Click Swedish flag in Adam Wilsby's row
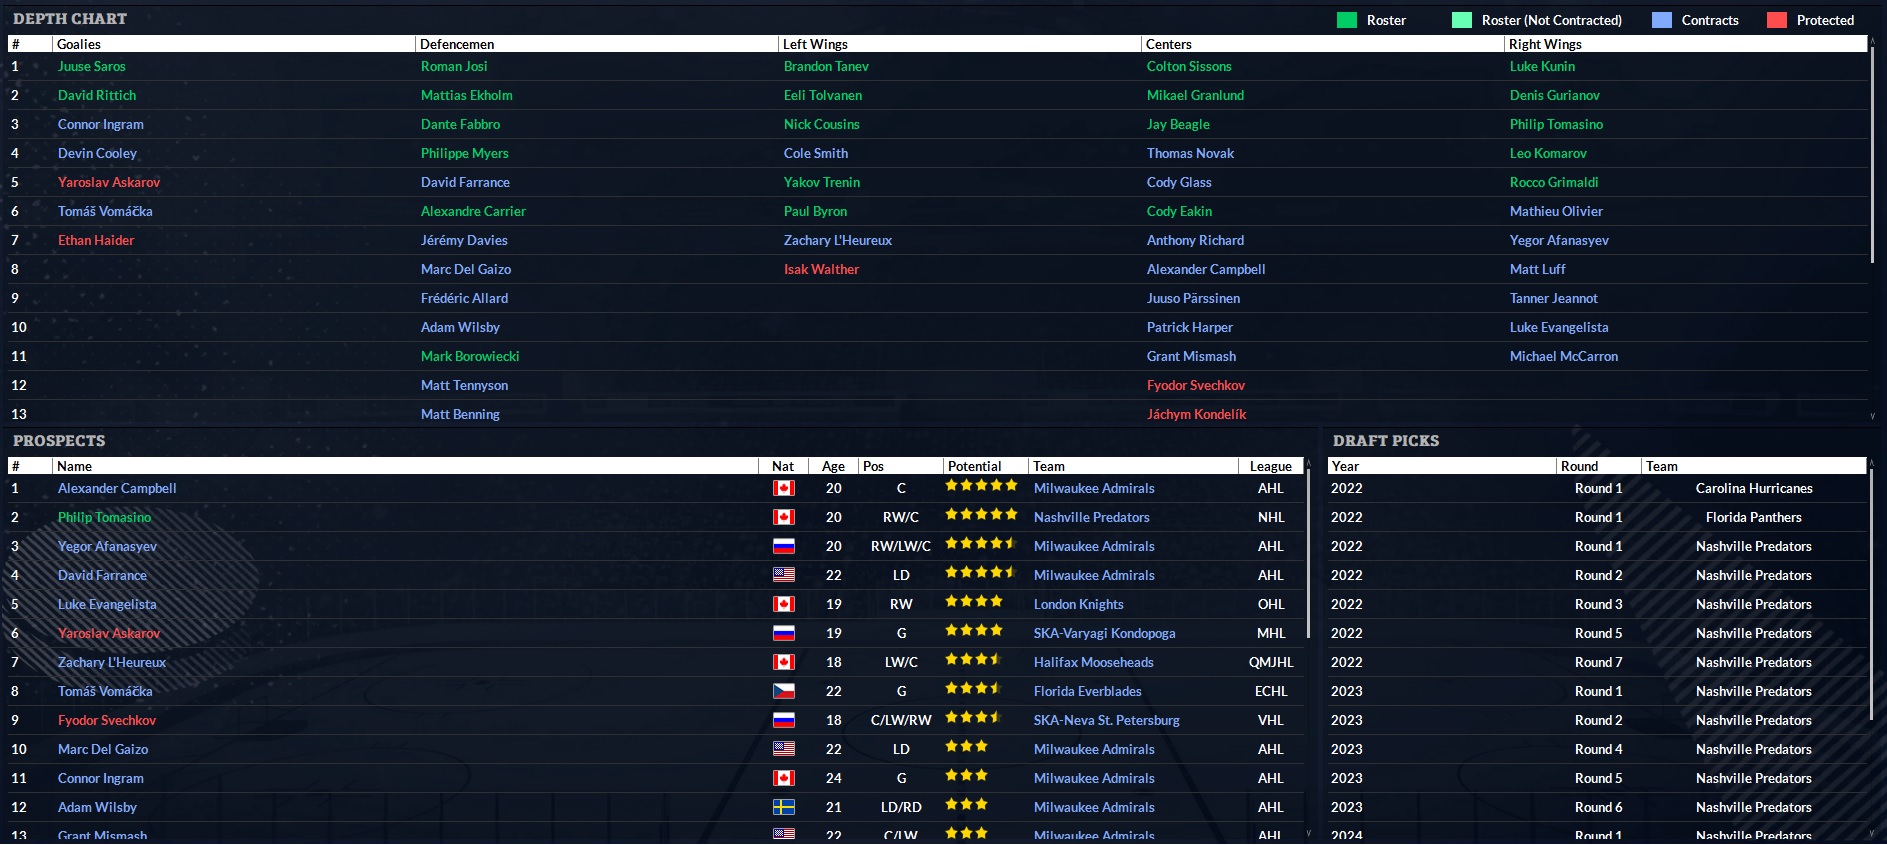Viewport: 1887px width, 845px height. coord(783,807)
